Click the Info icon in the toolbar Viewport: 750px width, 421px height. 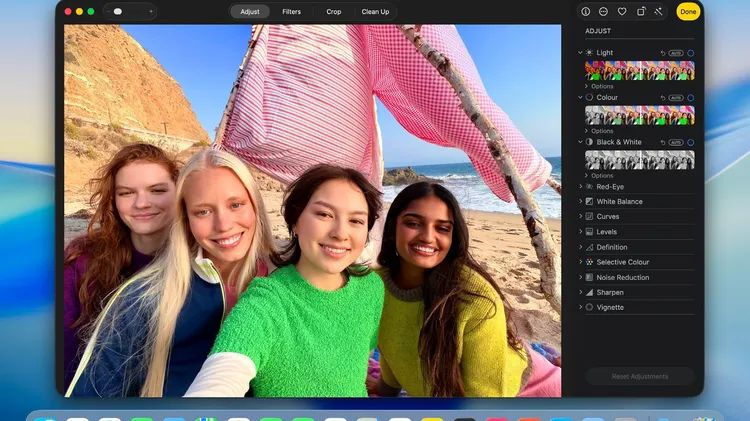586,12
